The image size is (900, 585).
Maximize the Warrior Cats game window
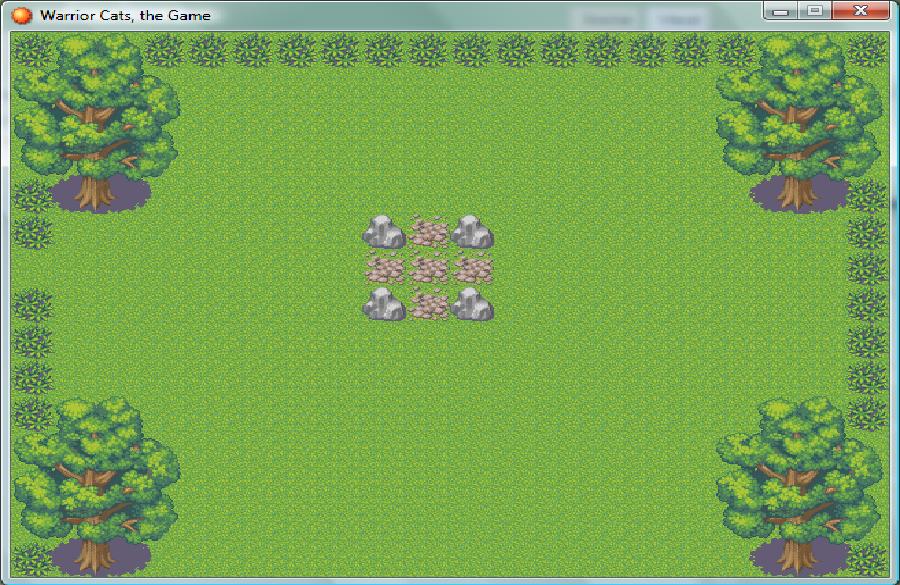pyautogui.click(x=814, y=11)
